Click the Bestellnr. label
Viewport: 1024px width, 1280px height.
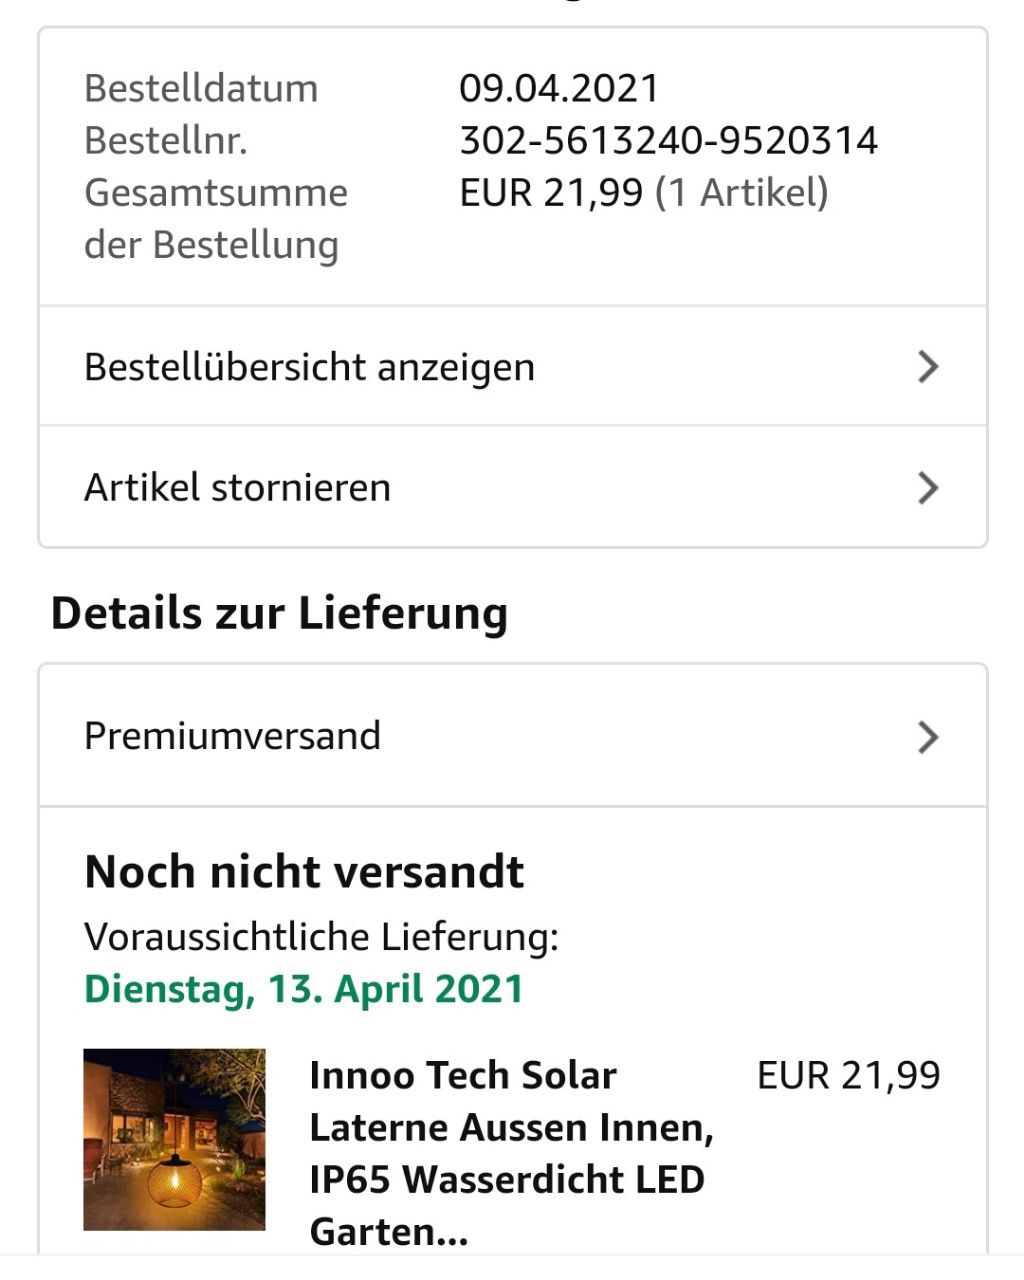166,140
